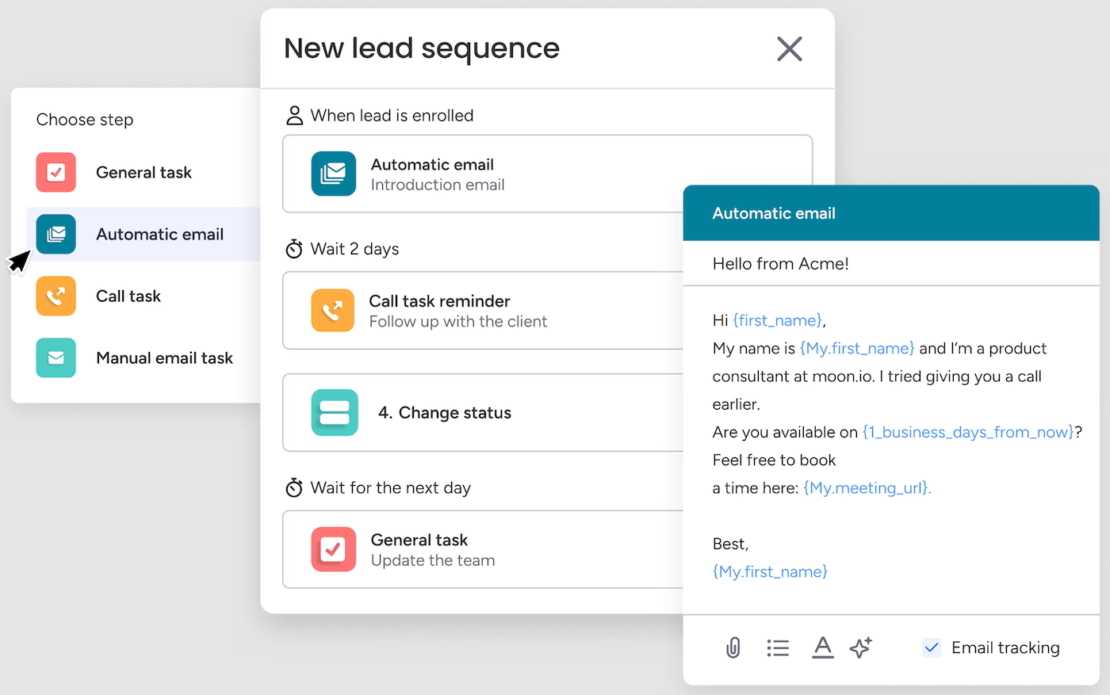The height and width of the screenshot is (695, 1110).
Task: Disable Email tracking
Action: coord(931,647)
